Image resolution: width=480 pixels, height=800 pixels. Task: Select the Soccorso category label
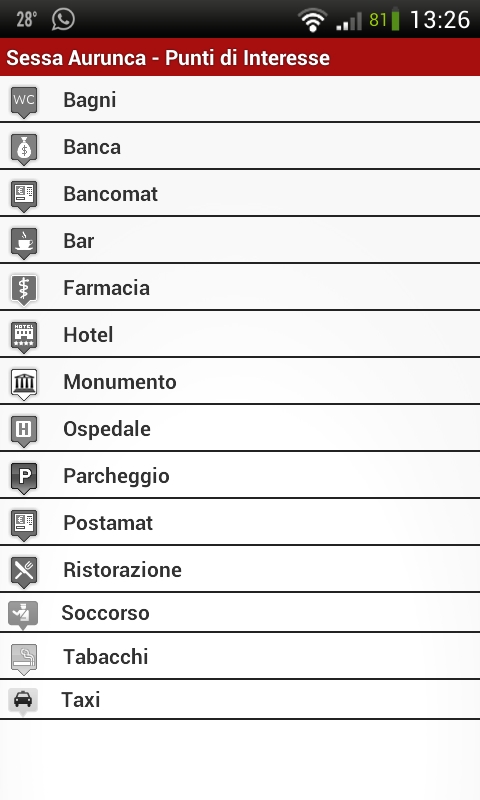(x=105, y=613)
